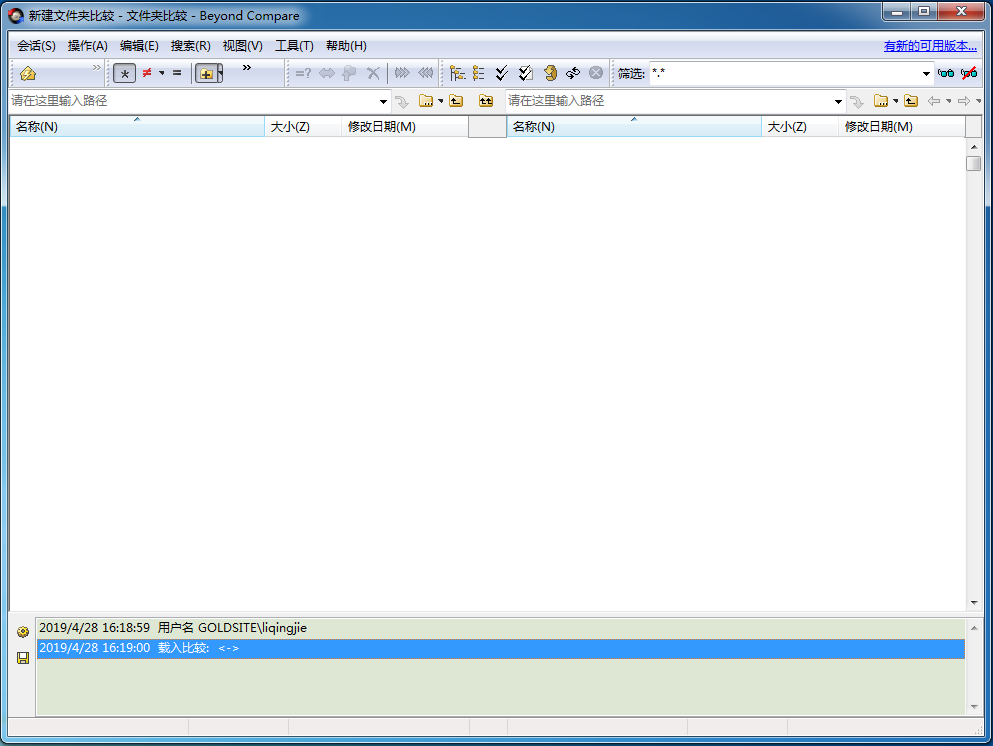The image size is (993, 746).
Task: Expand the 筛选 filter dropdown arrow
Action: (926, 73)
